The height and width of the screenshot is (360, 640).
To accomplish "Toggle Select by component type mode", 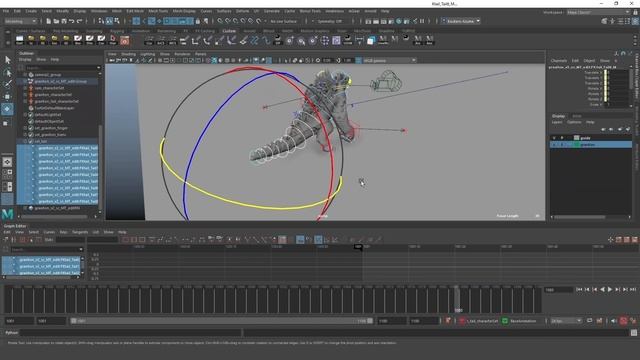I will click(x=117, y=21).
